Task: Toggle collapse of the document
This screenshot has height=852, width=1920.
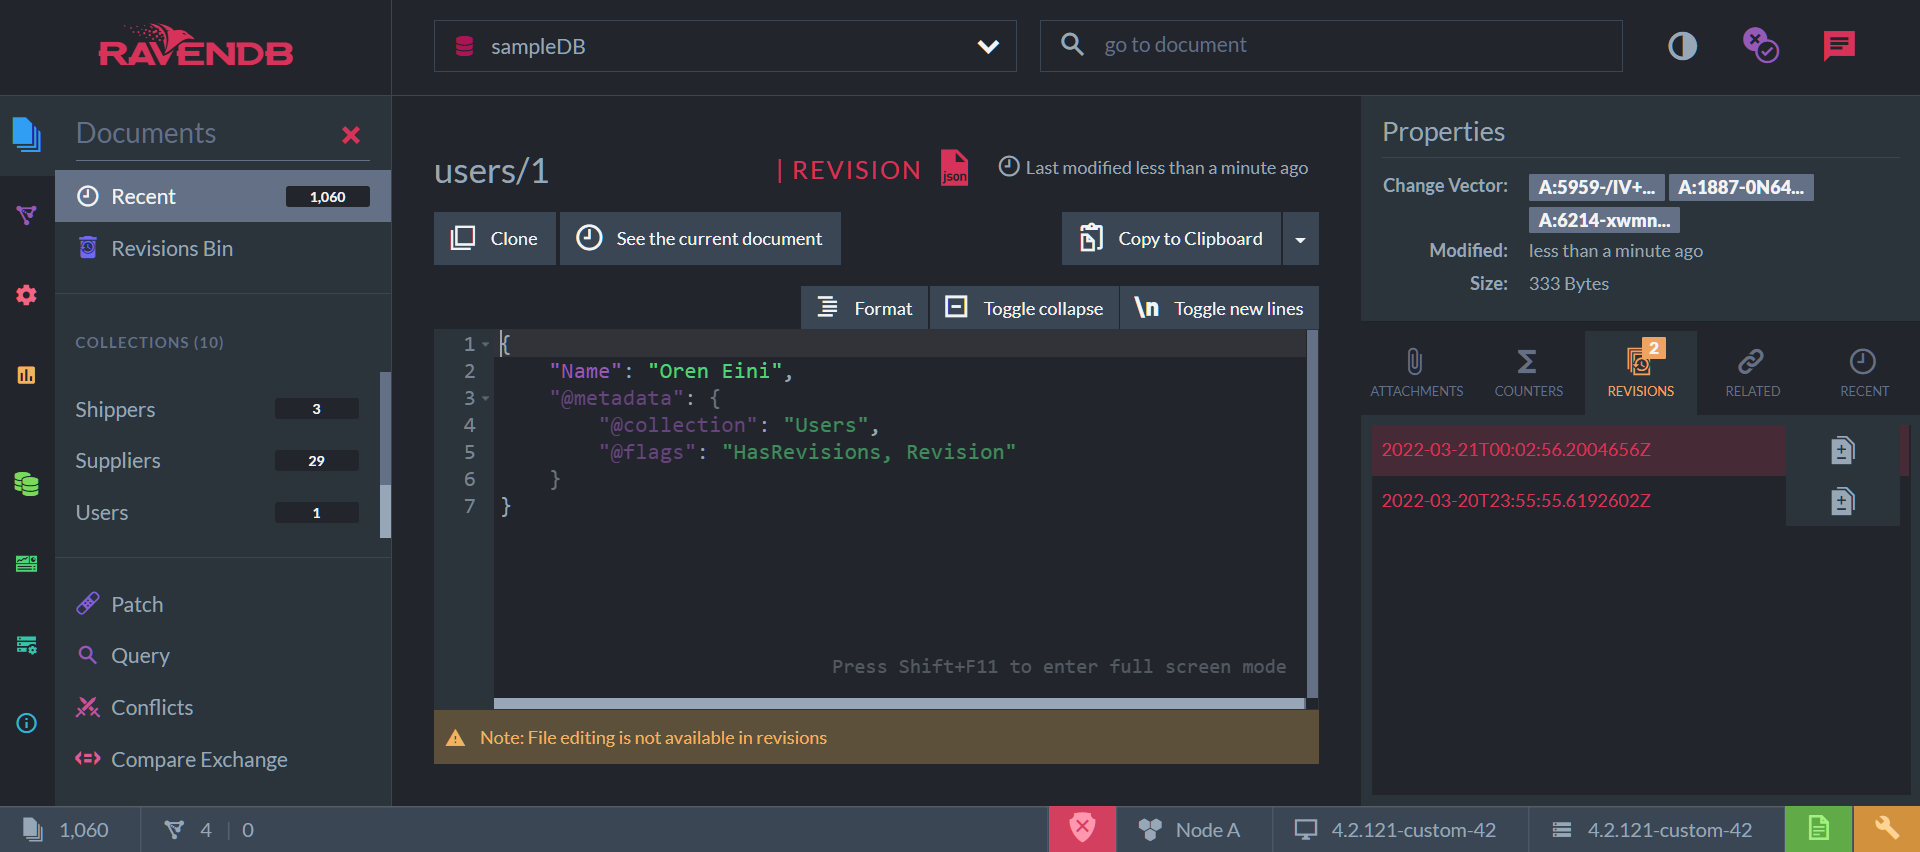Action: tap(1025, 308)
